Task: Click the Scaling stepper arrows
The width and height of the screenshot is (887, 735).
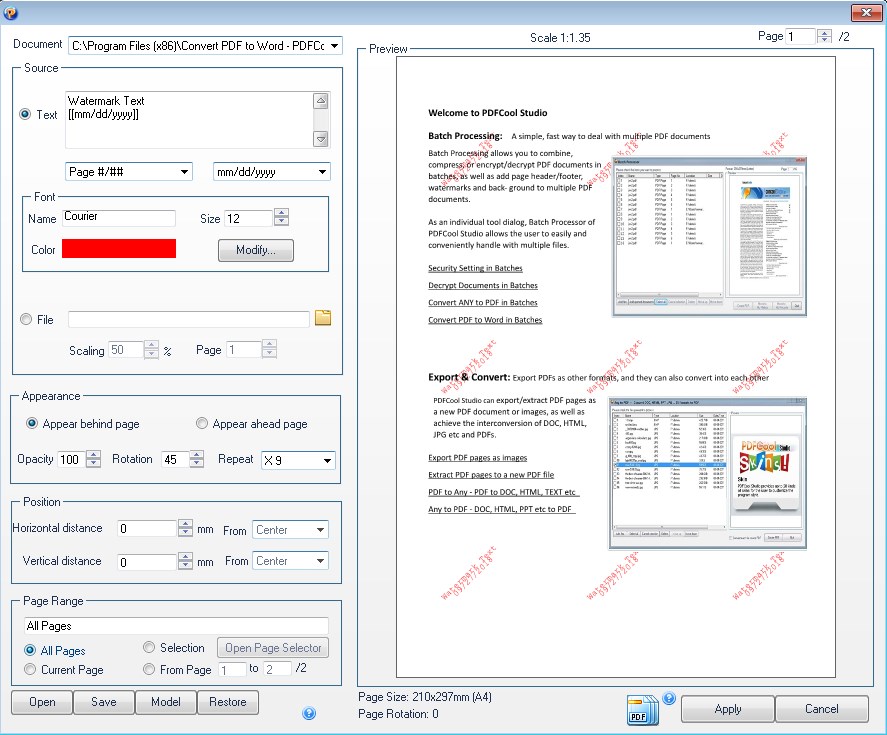Action: tap(151, 350)
